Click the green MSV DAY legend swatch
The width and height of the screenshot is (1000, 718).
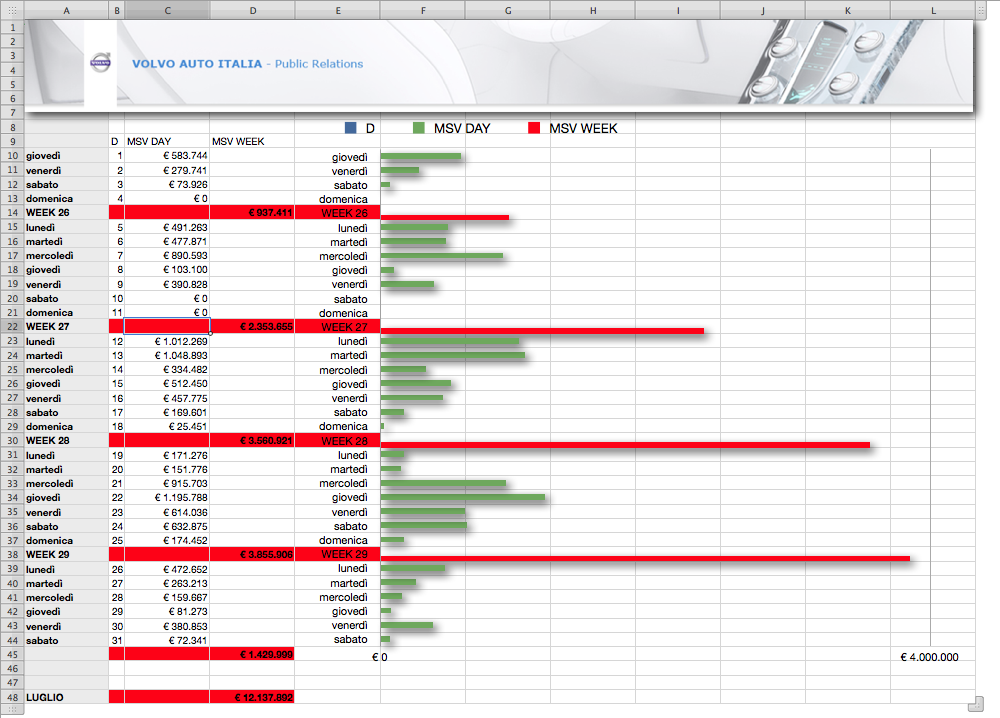click(419, 128)
